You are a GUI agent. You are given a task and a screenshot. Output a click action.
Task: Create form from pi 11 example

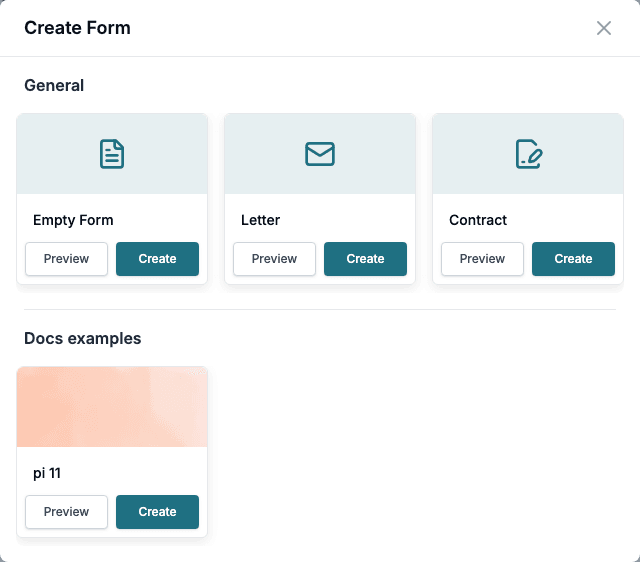click(x=158, y=512)
